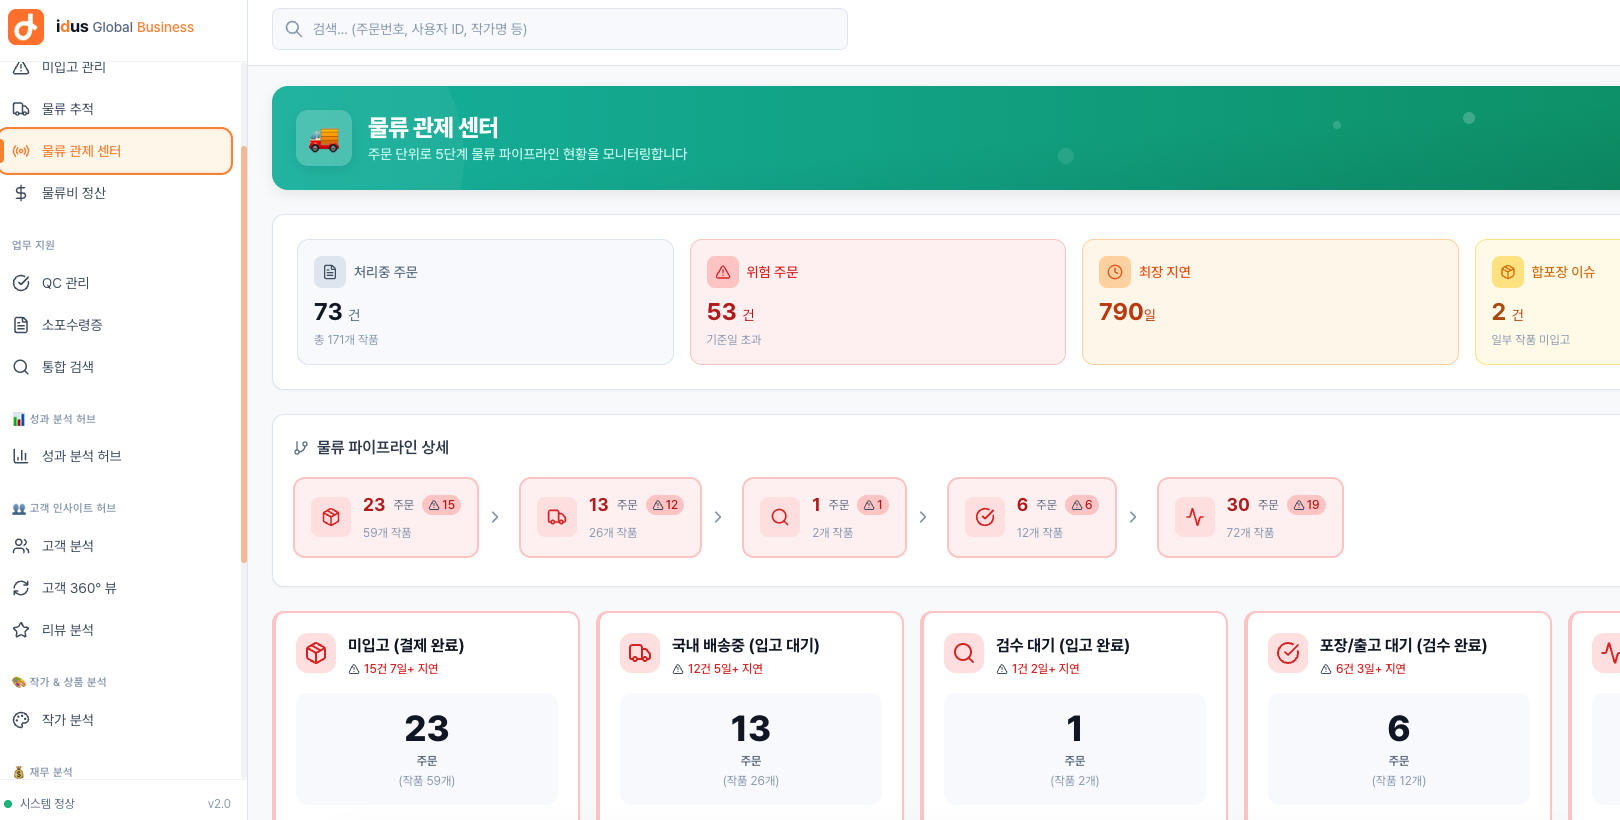
Task: Open the 처리중 주문 summary card
Action: click(485, 302)
